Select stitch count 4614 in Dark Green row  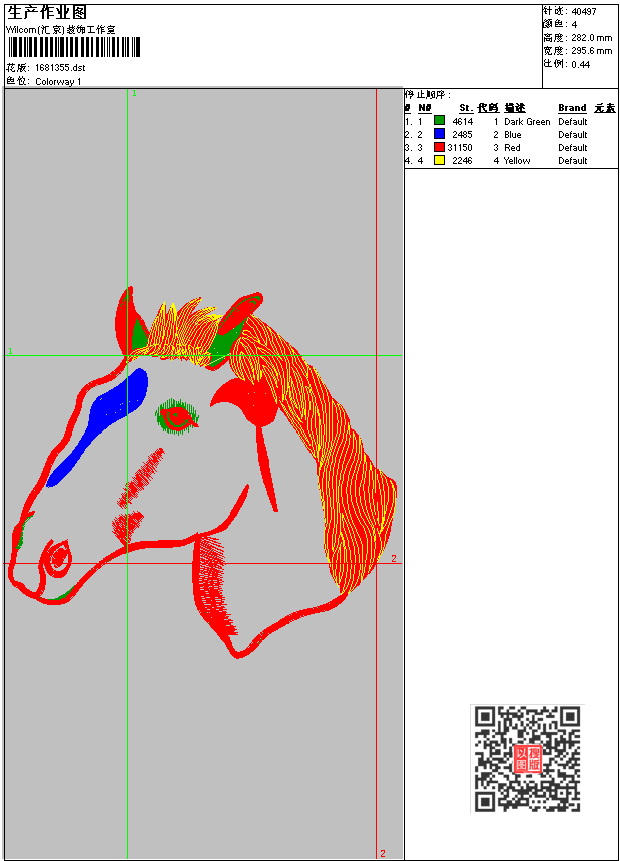point(462,121)
